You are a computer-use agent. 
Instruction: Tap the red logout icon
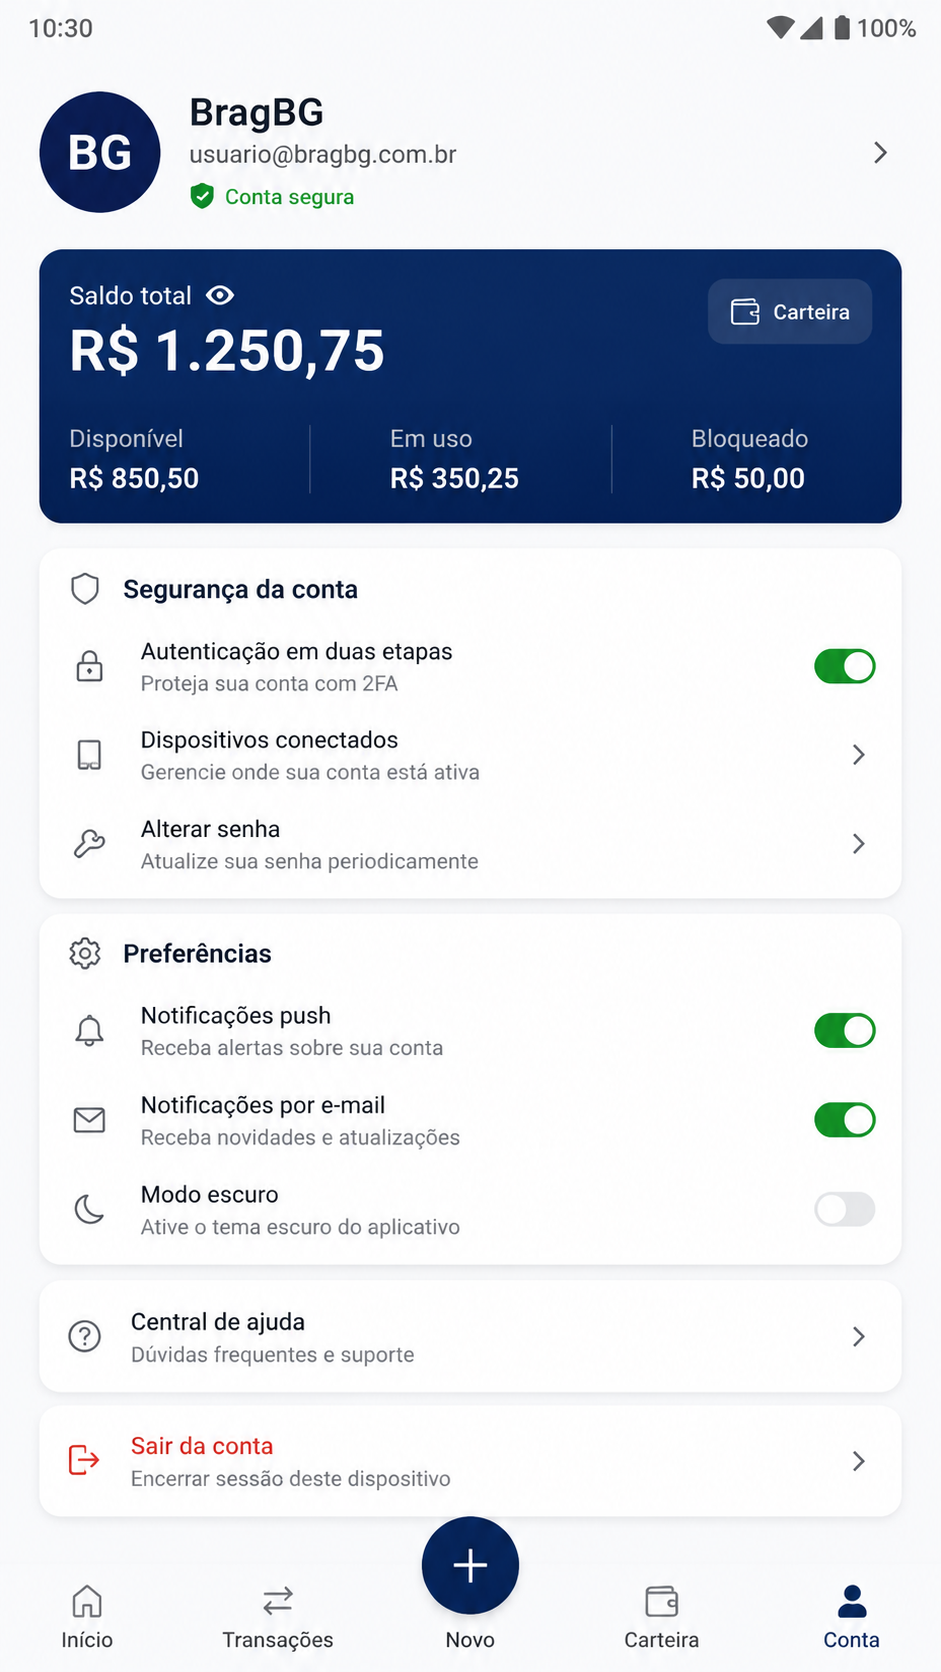pos(84,1460)
